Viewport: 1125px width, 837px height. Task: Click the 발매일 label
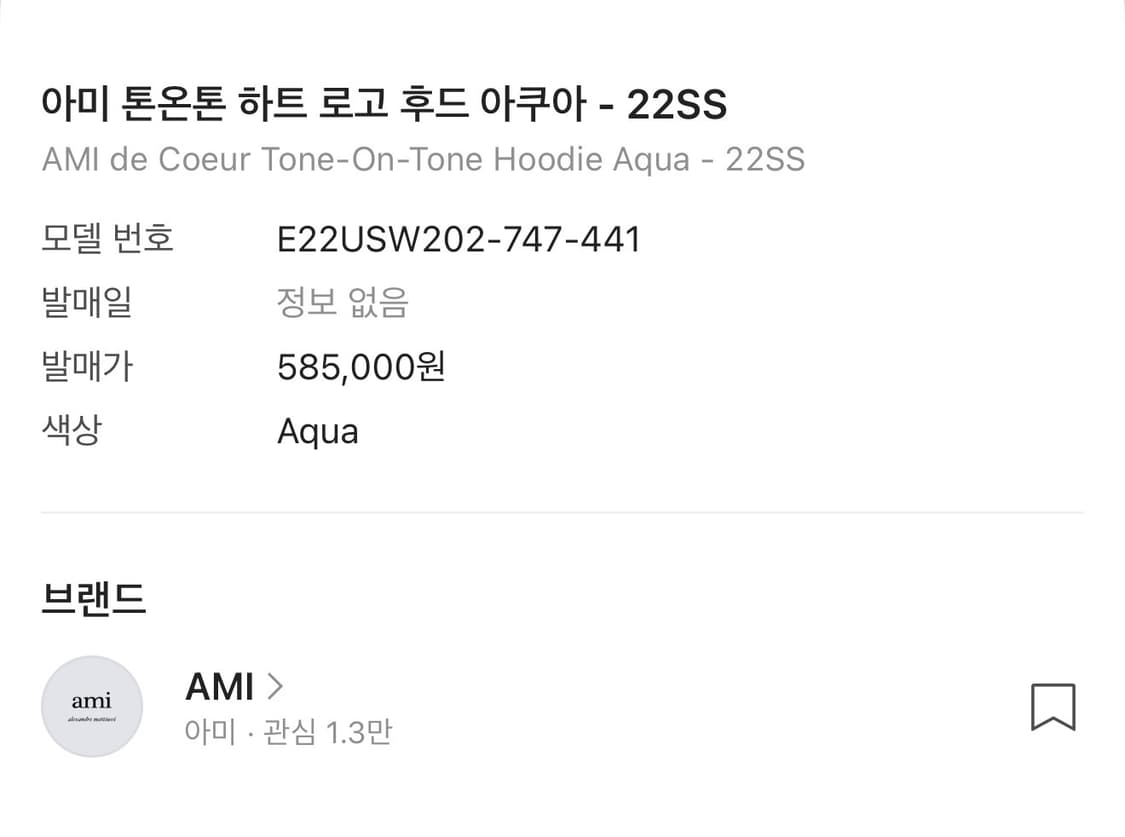point(87,303)
